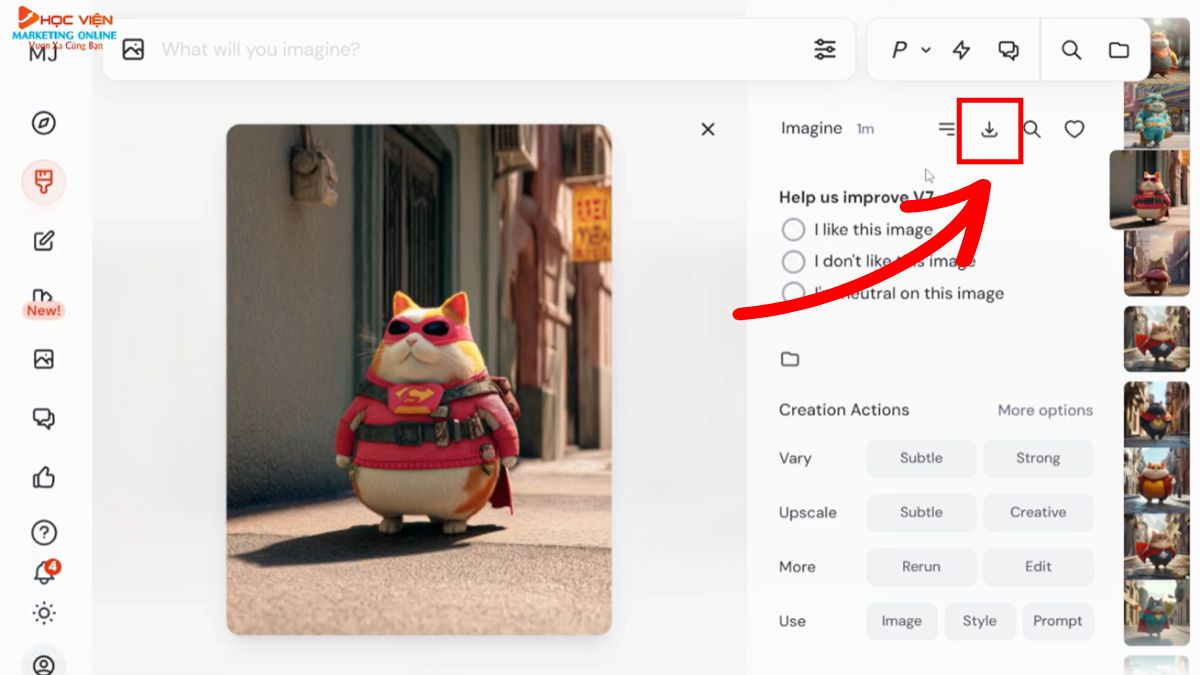Click the search magnifier in top toolbar

(x=1071, y=49)
